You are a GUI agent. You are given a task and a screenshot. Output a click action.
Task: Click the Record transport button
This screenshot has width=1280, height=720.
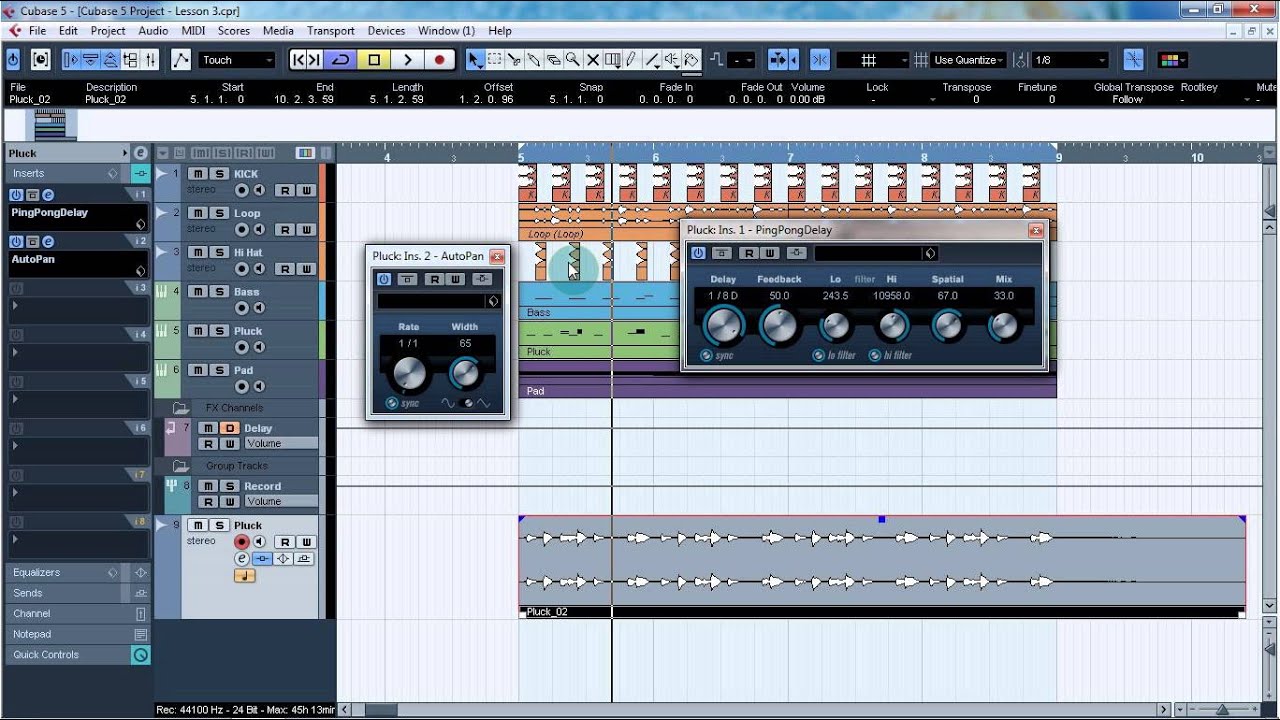tap(439, 60)
